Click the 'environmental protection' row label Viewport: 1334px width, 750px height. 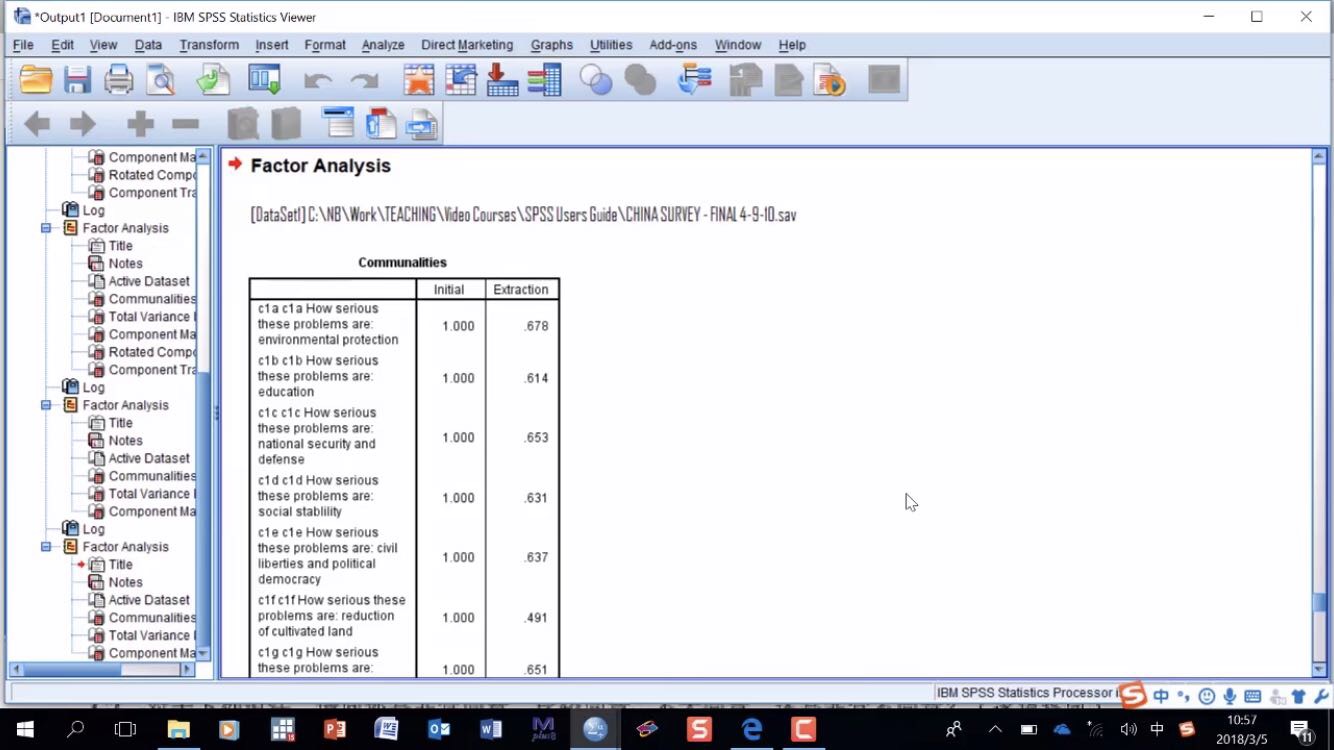tap(328, 324)
